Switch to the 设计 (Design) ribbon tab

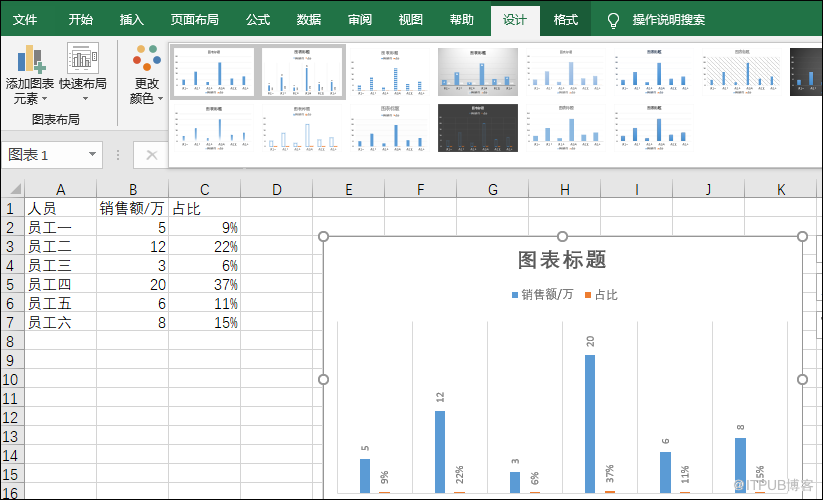pyautogui.click(x=515, y=20)
